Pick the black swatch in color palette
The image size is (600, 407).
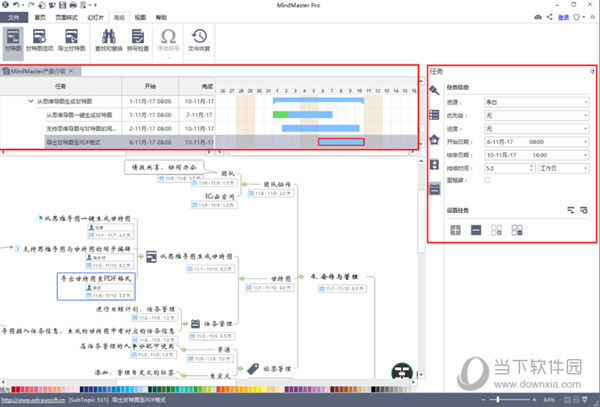(x=373, y=389)
